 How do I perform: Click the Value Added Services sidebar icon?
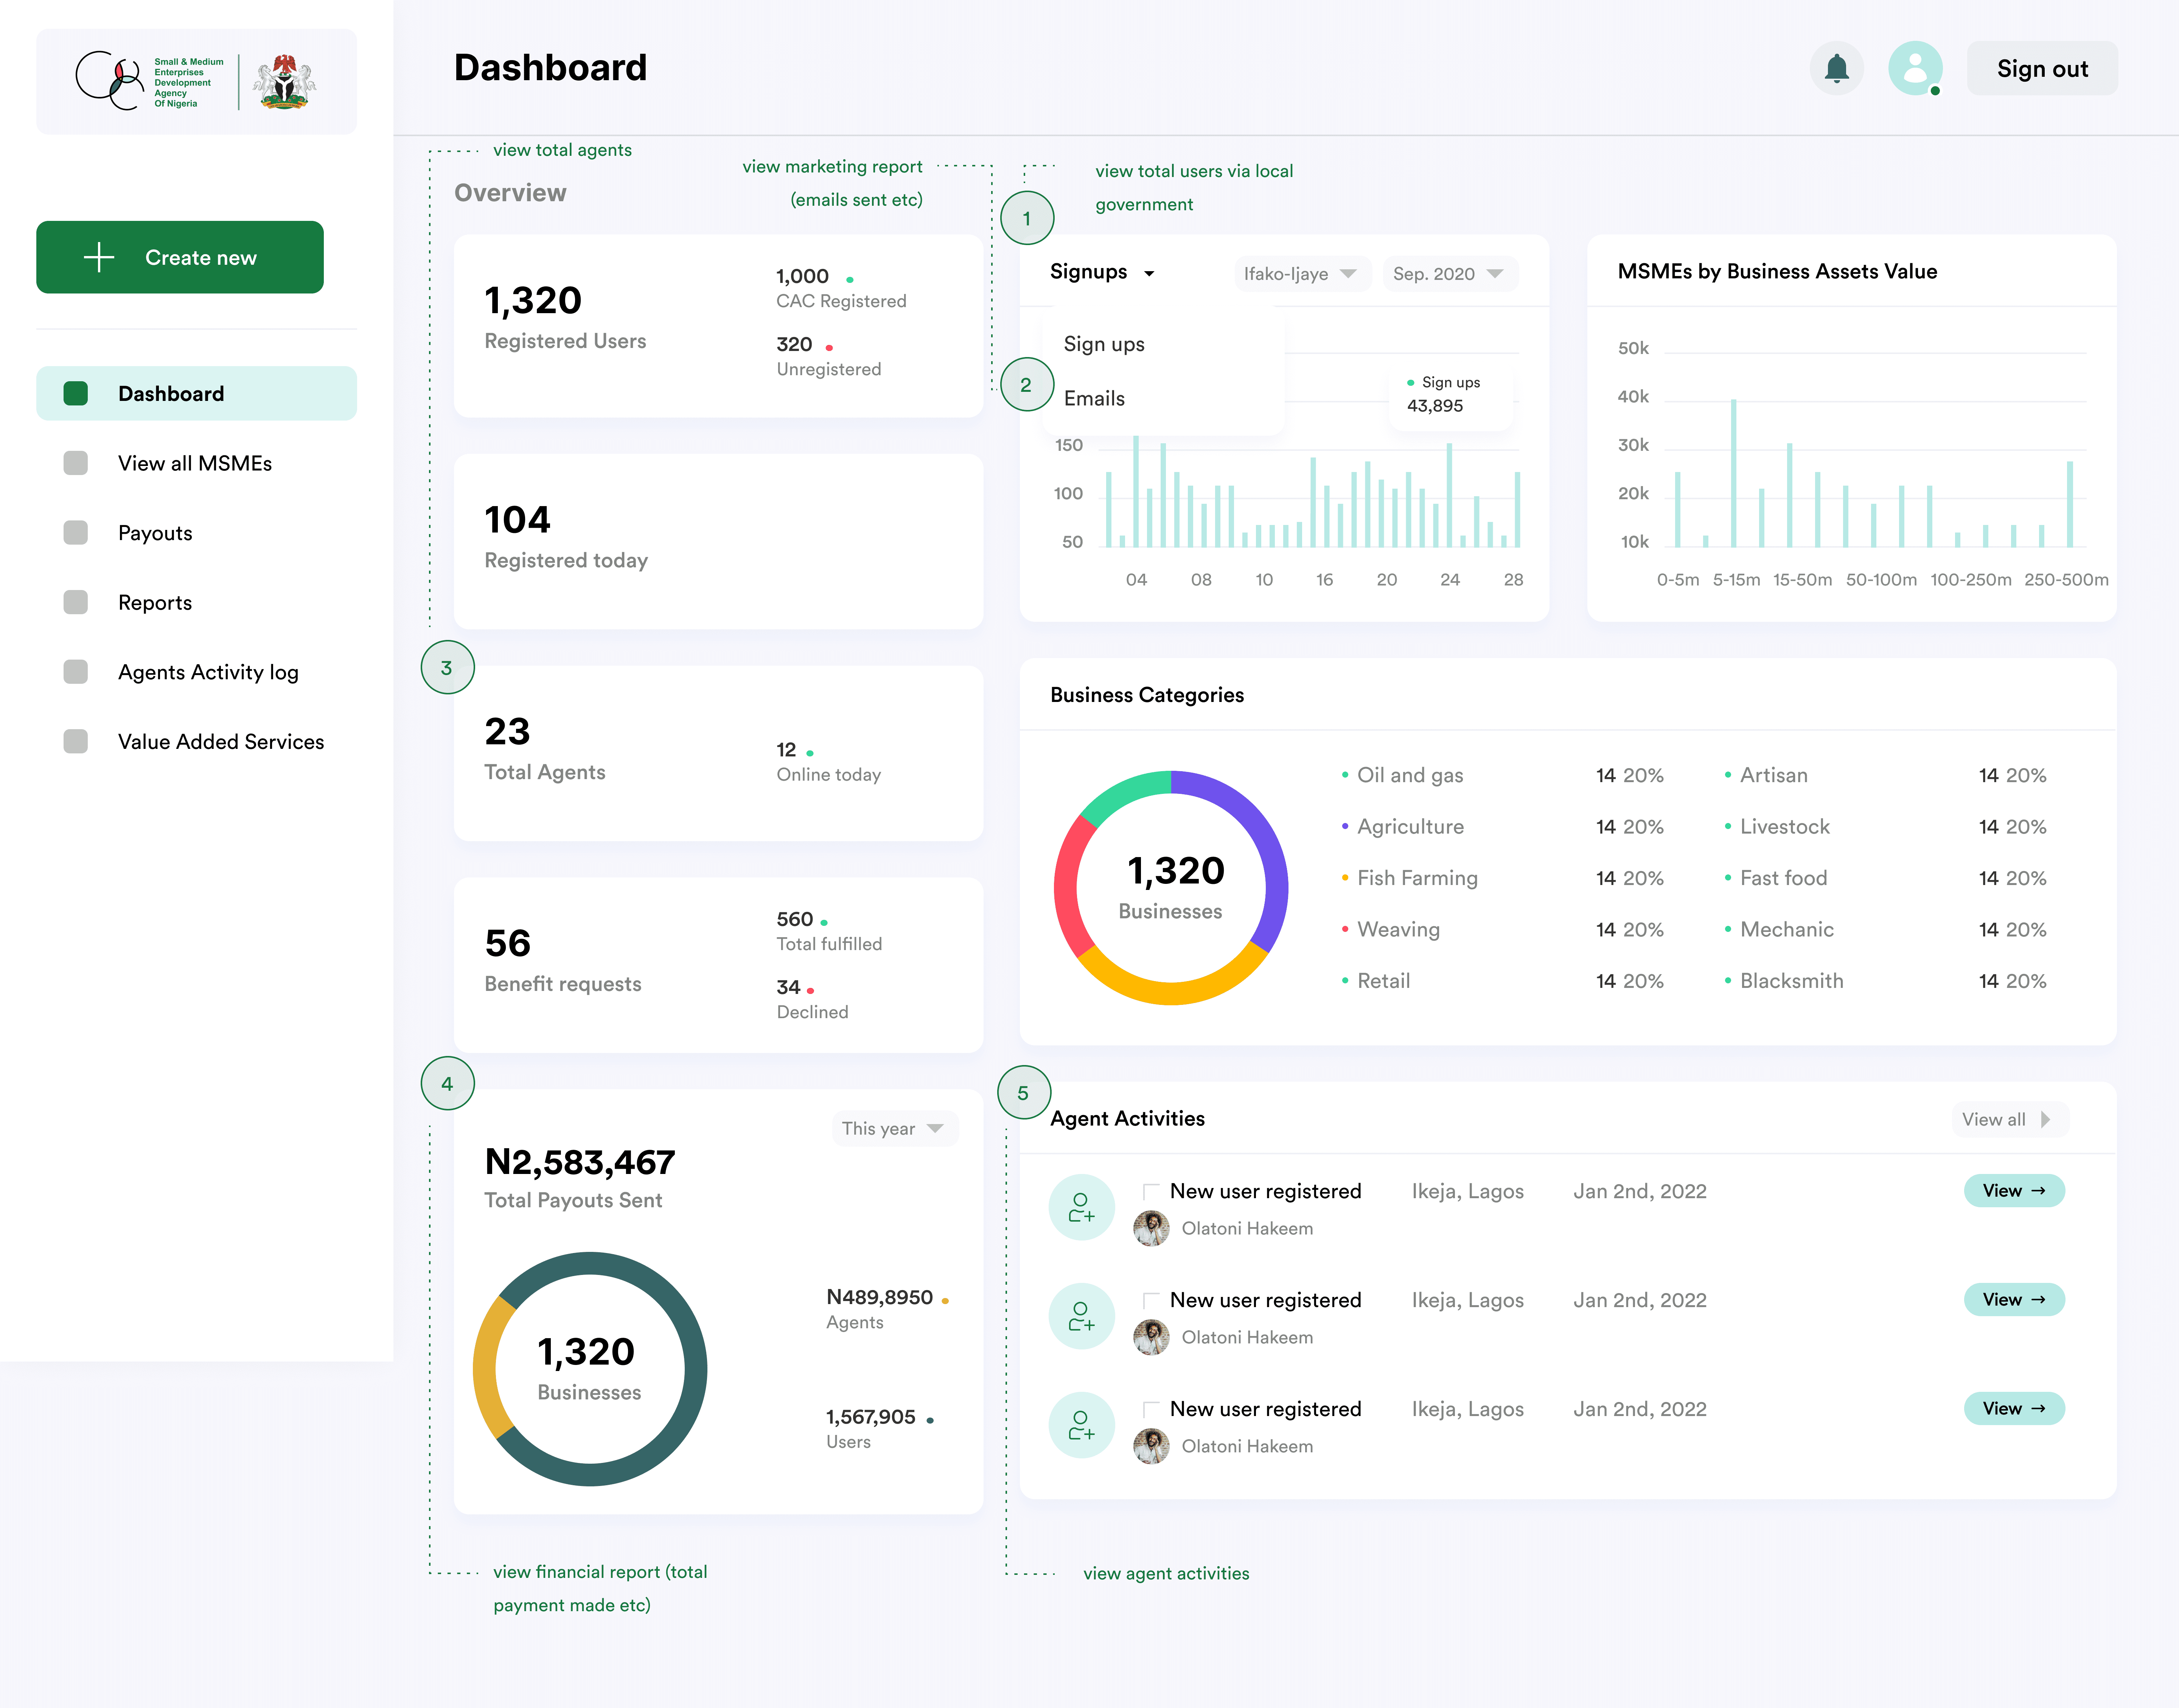point(76,741)
